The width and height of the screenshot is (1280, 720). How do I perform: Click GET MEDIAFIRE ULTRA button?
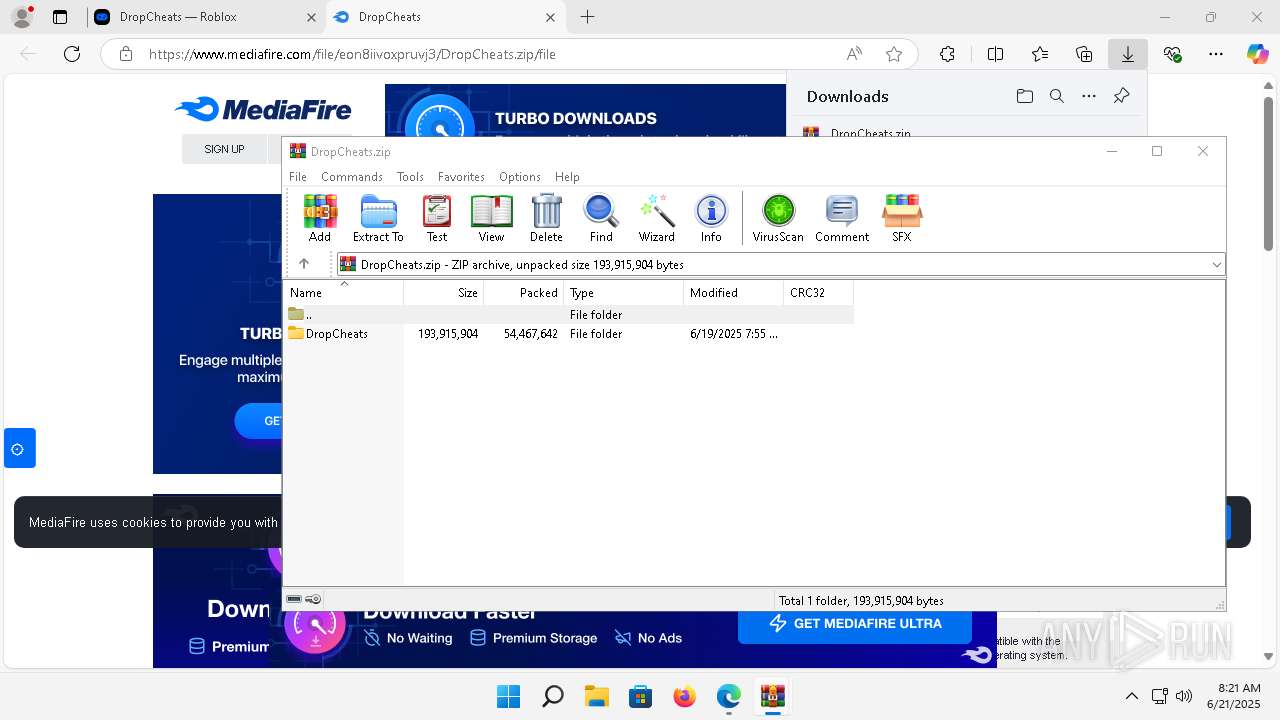tap(855, 623)
